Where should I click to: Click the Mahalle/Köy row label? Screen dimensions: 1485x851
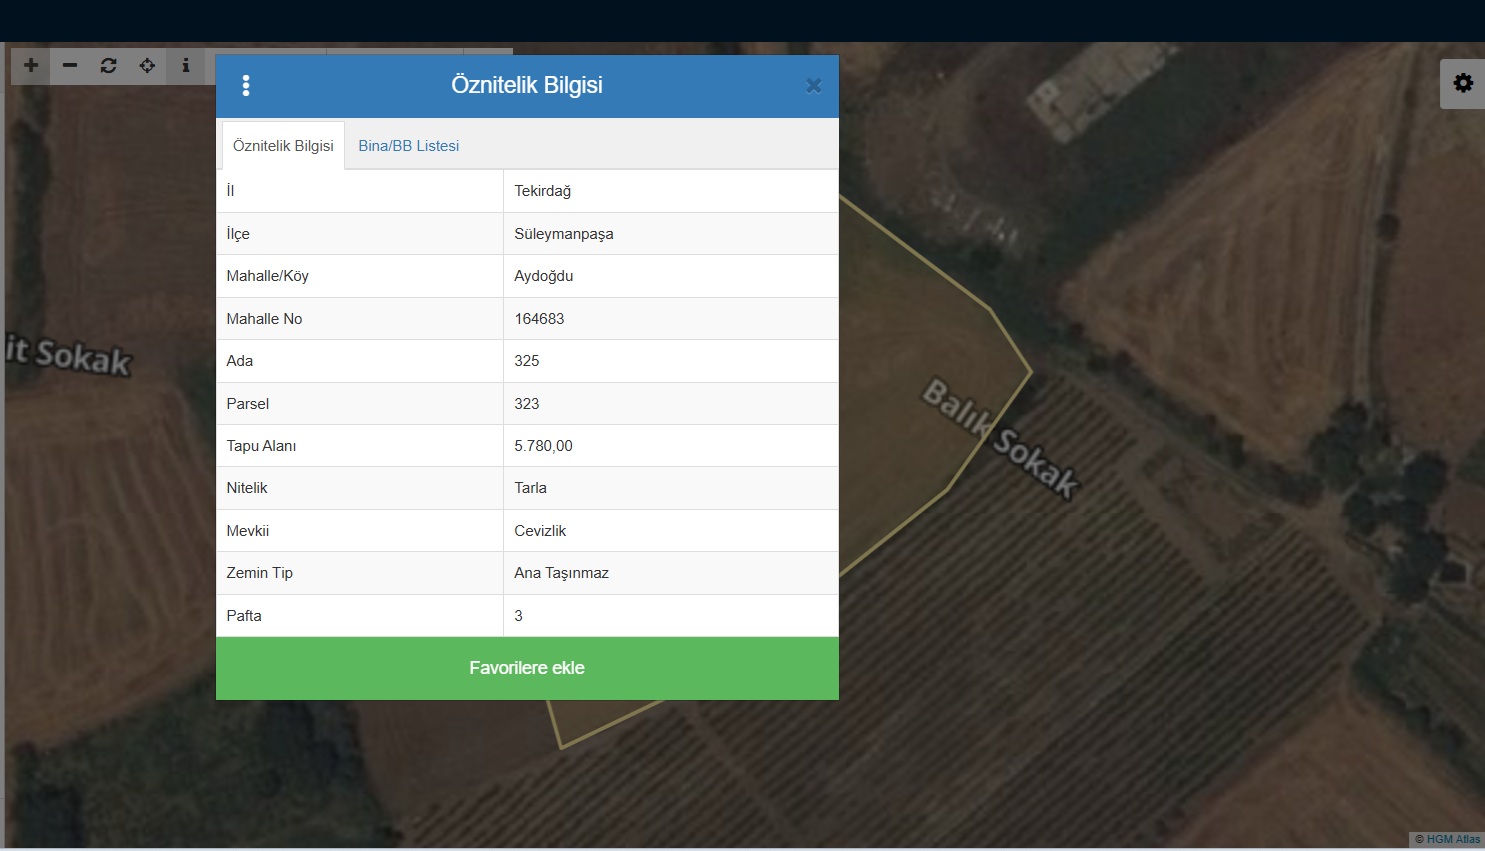(x=267, y=276)
